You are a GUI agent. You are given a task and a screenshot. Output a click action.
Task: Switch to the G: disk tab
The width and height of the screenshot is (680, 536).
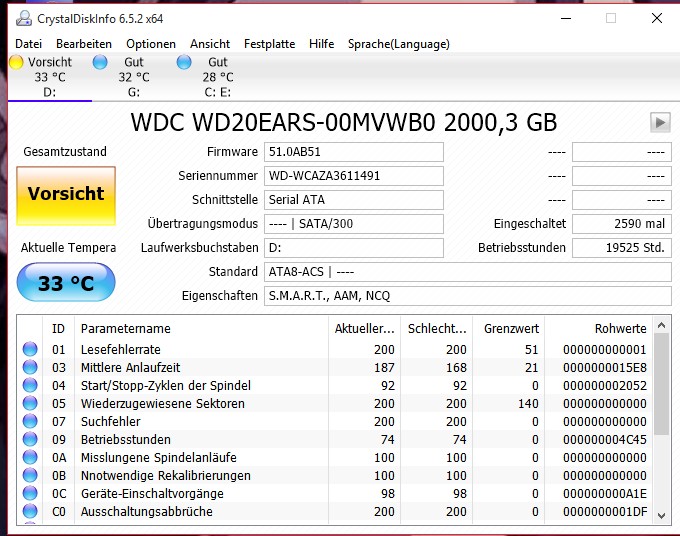tap(134, 77)
